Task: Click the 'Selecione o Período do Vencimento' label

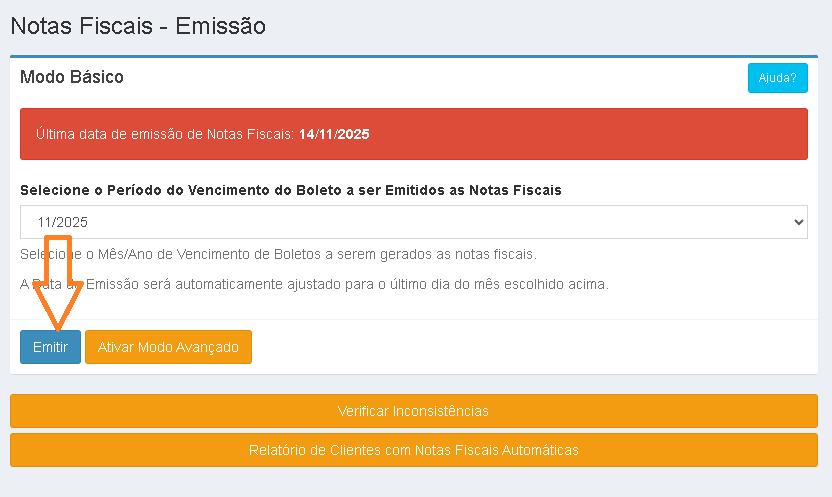Action: [x=291, y=190]
